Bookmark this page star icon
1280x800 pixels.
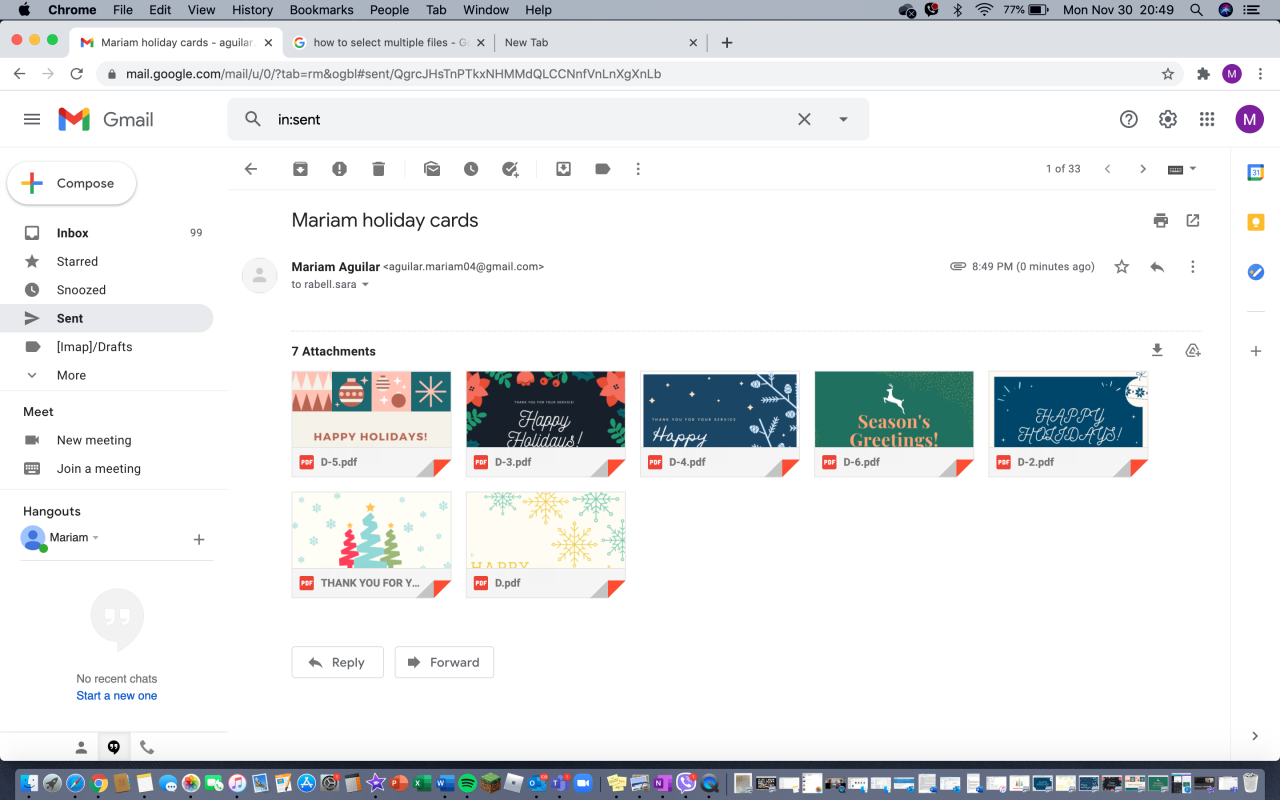(1168, 74)
